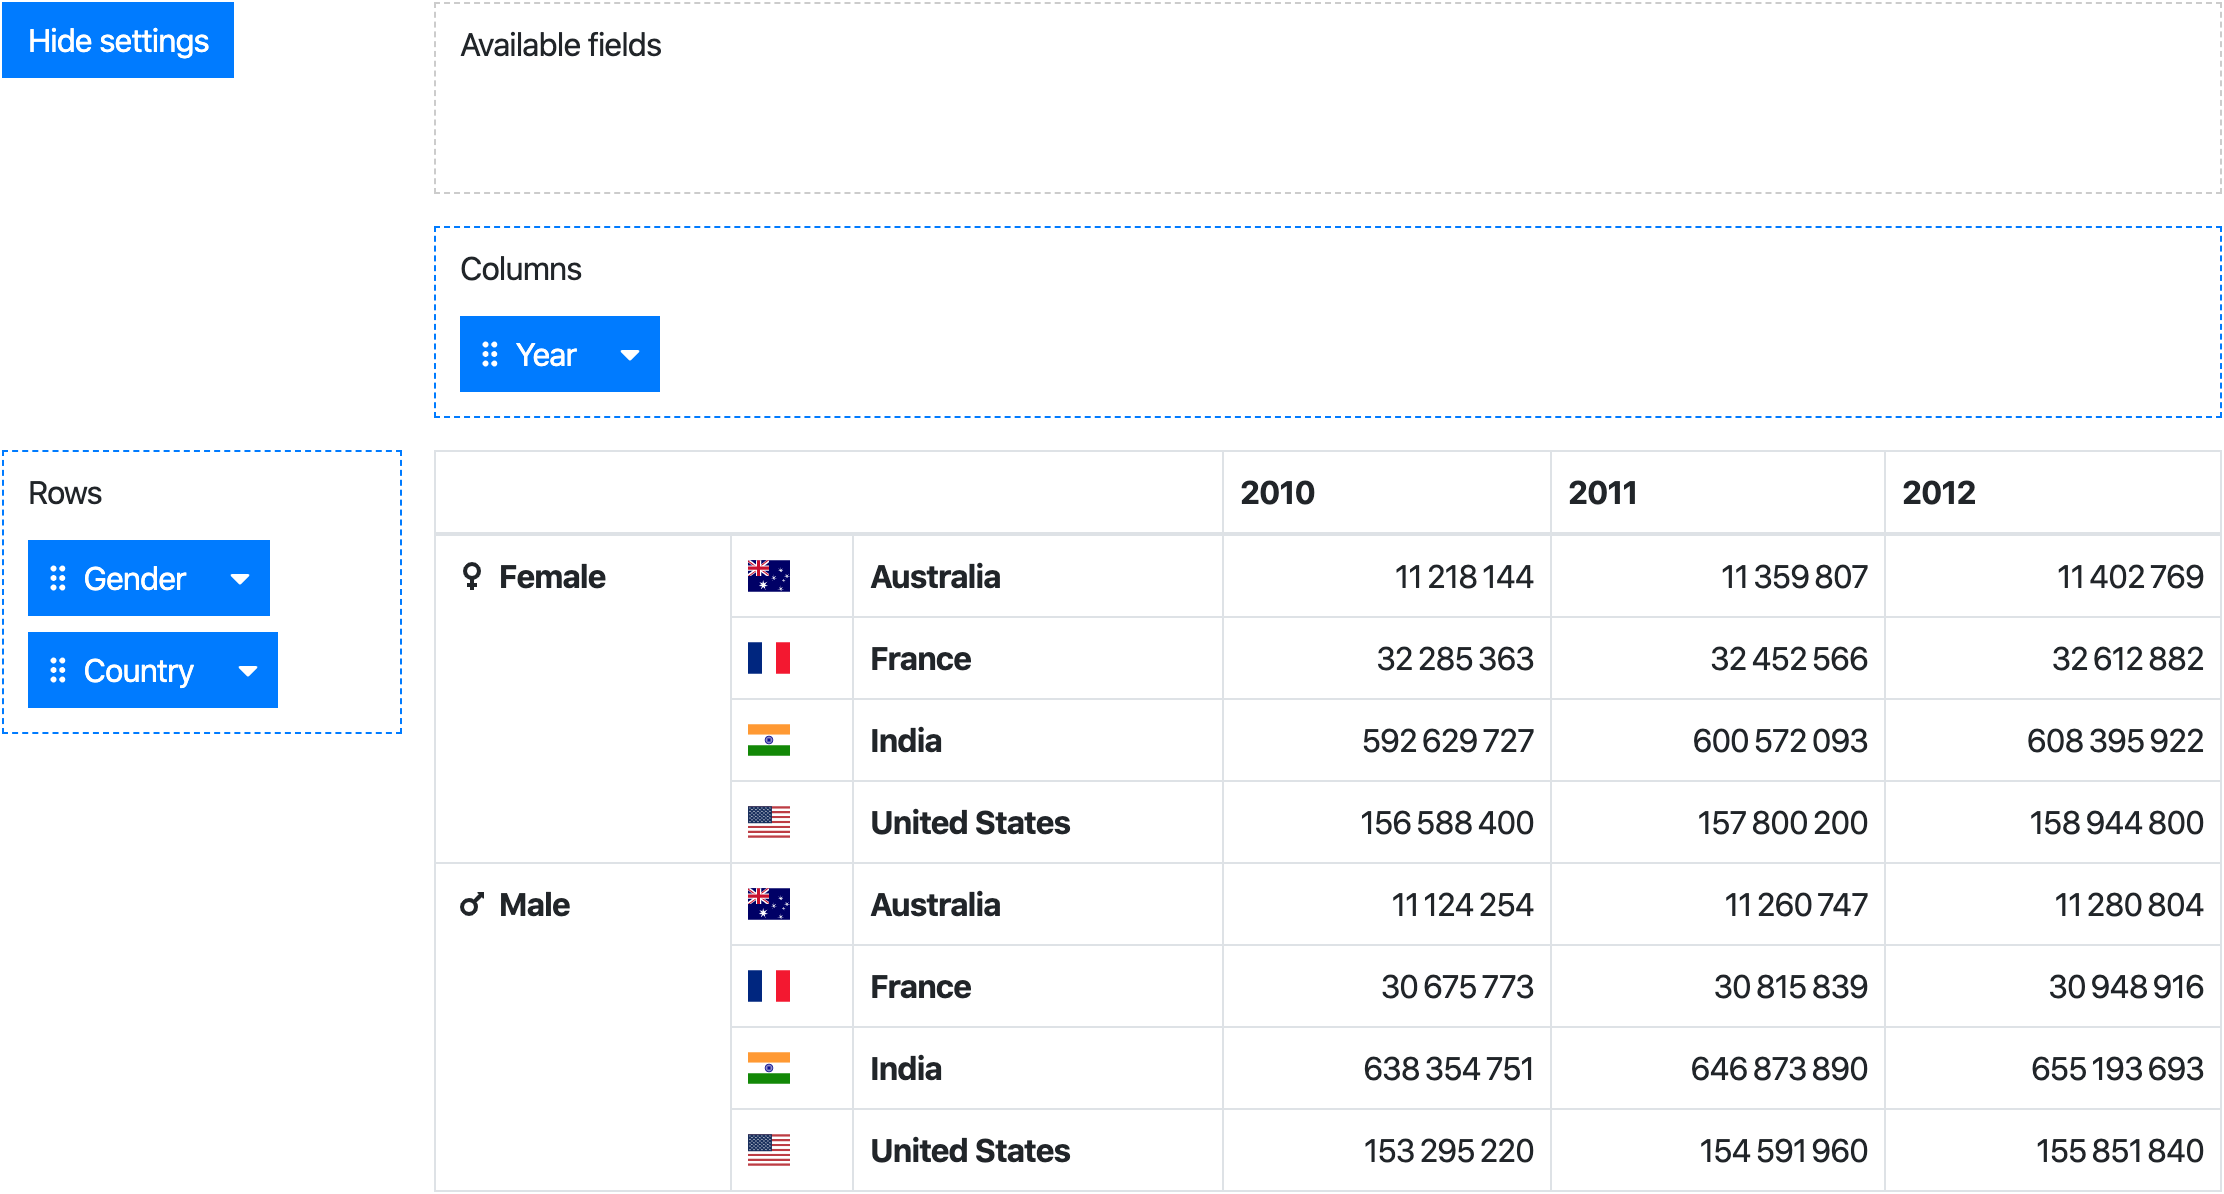Expand the Gender field dropdown arrow
Image resolution: width=2224 pixels, height=1194 pixels.
coord(240,578)
